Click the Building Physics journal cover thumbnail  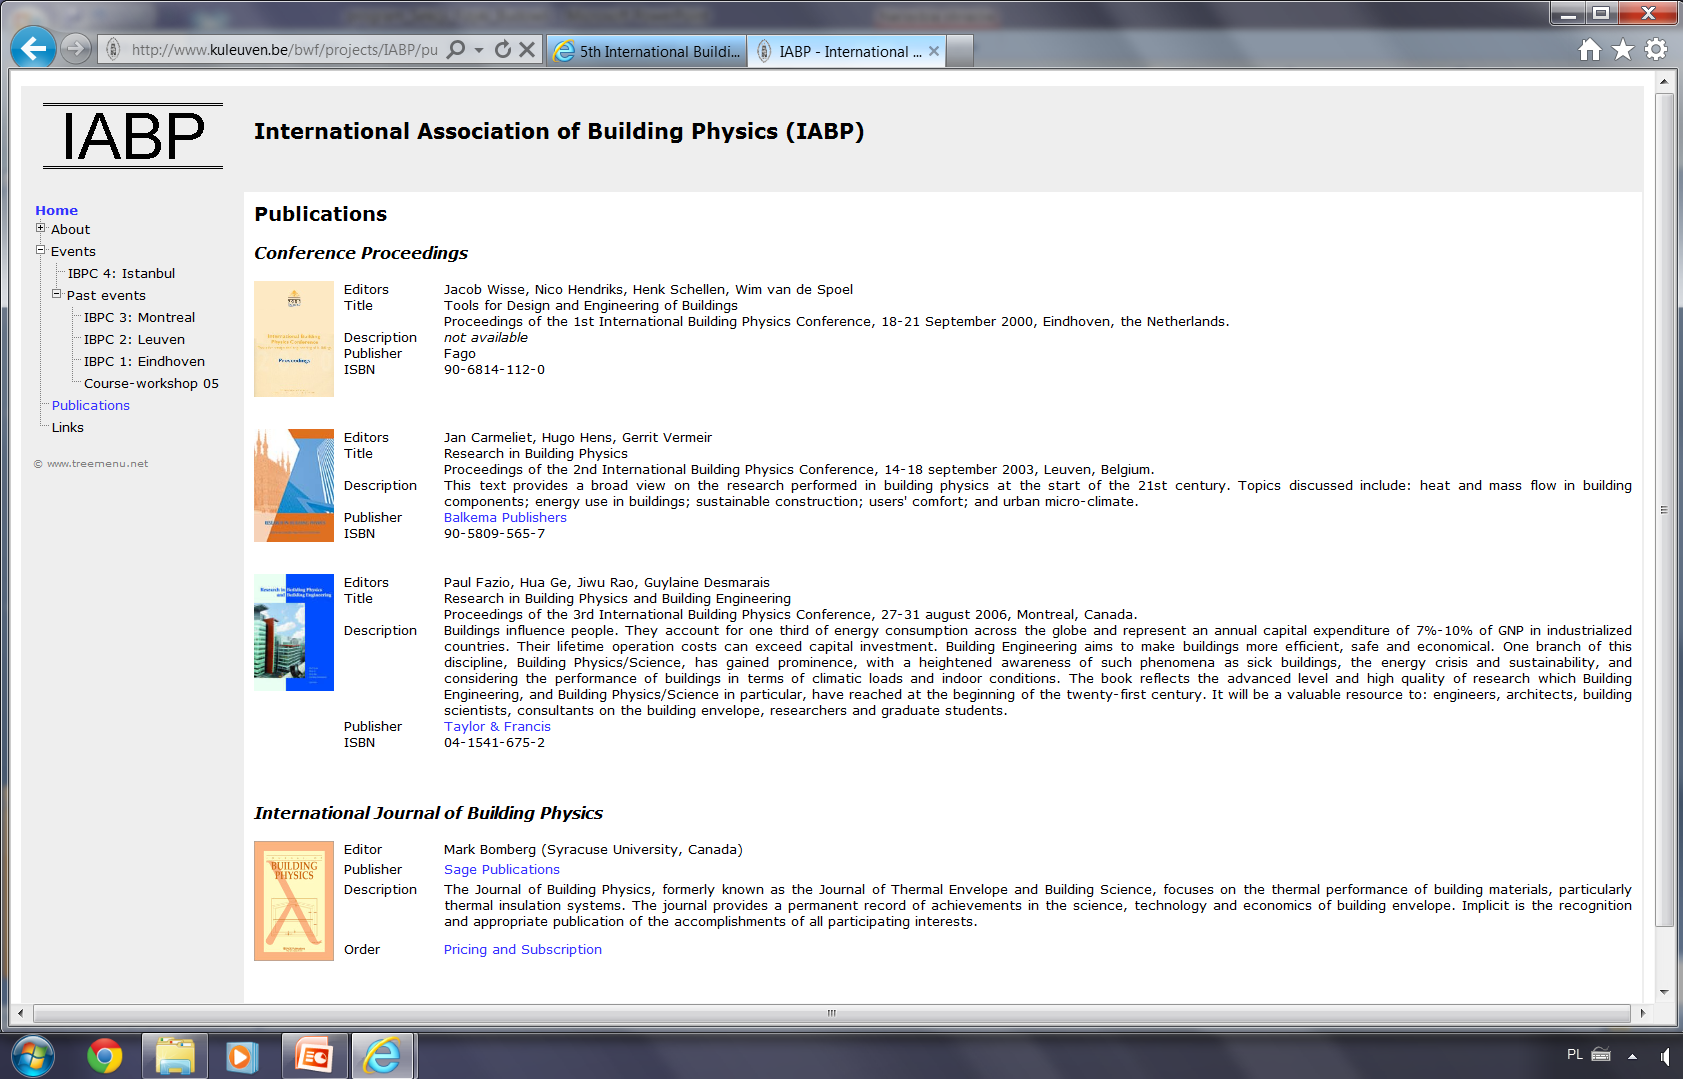294,901
